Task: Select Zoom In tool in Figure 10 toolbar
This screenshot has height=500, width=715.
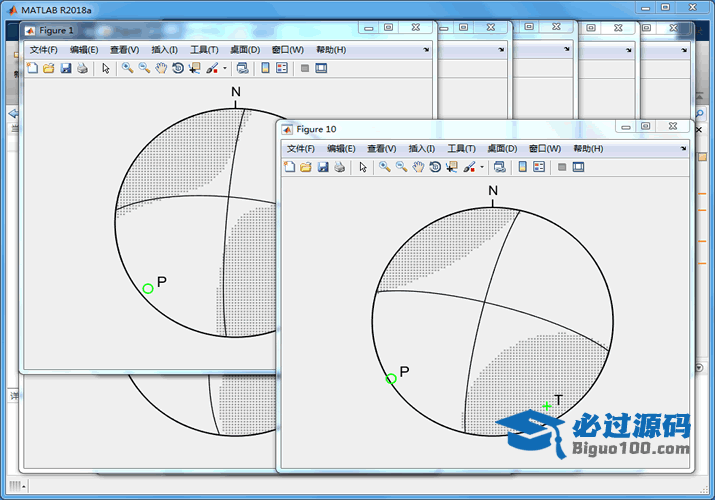Action: (x=385, y=167)
